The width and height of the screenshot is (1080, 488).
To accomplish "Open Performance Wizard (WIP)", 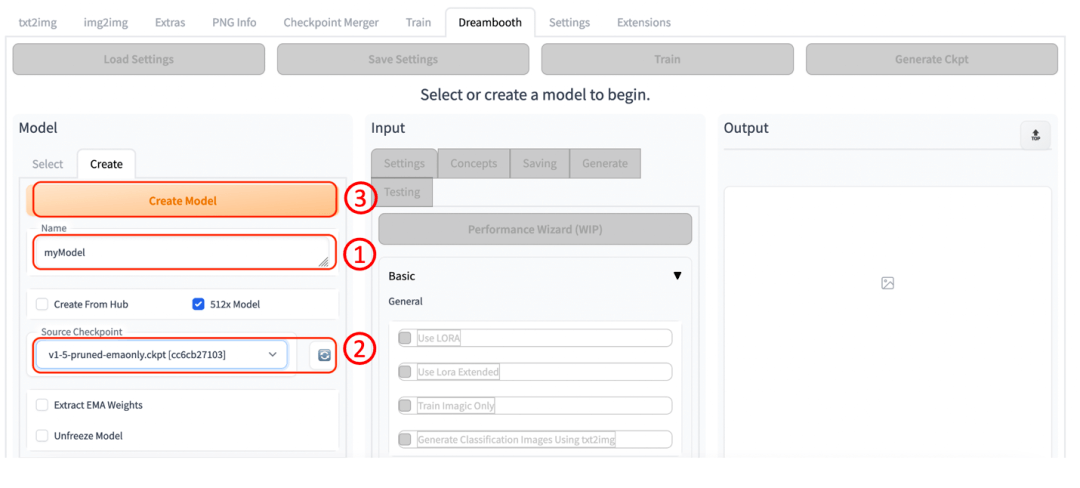I will coord(535,229).
